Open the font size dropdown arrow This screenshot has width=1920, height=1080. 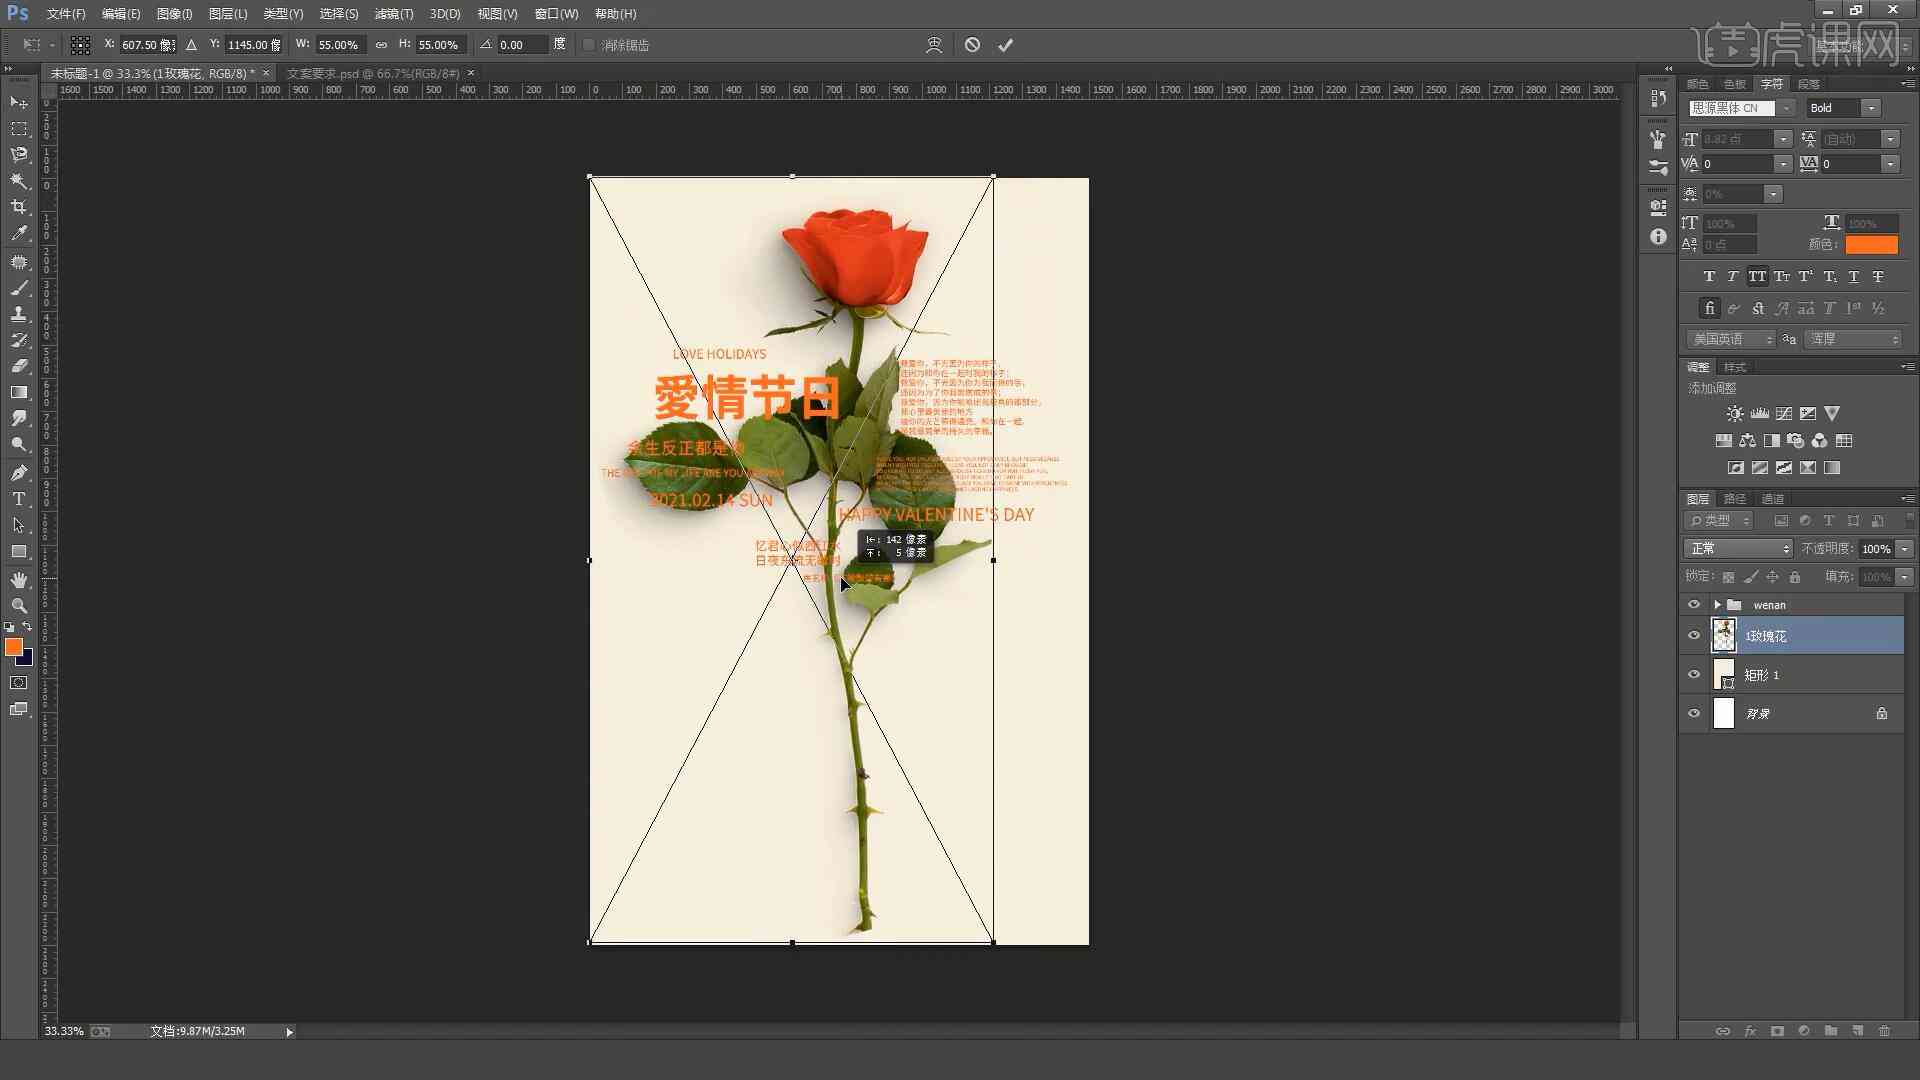[x=1783, y=139]
